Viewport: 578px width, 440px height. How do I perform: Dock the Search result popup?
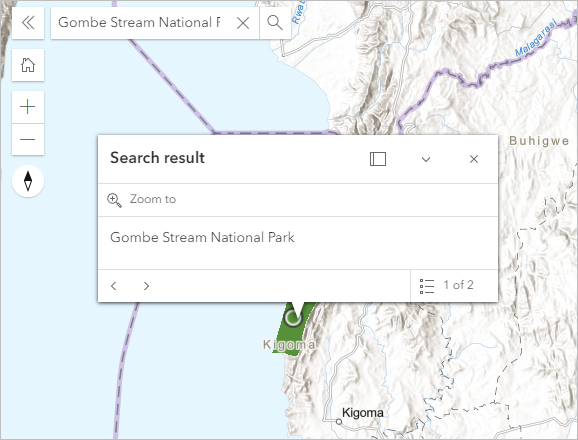click(378, 159)
